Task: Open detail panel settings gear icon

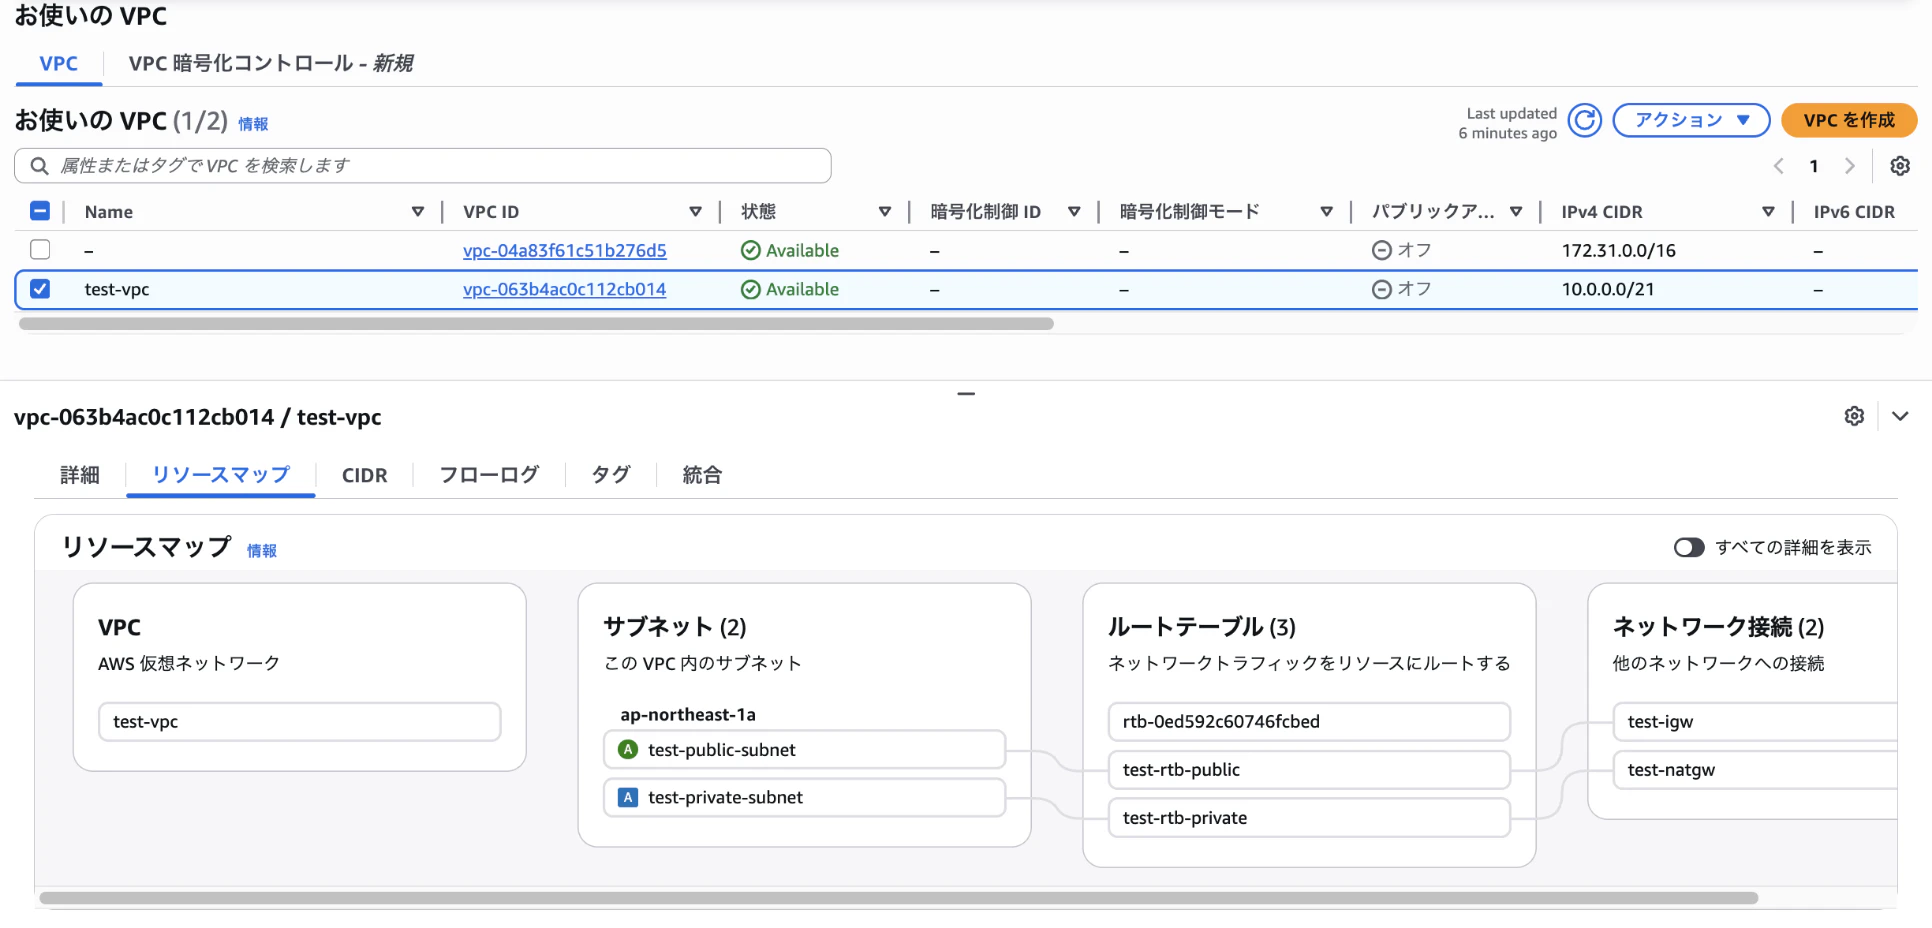Action: (x=1854, y=416)
